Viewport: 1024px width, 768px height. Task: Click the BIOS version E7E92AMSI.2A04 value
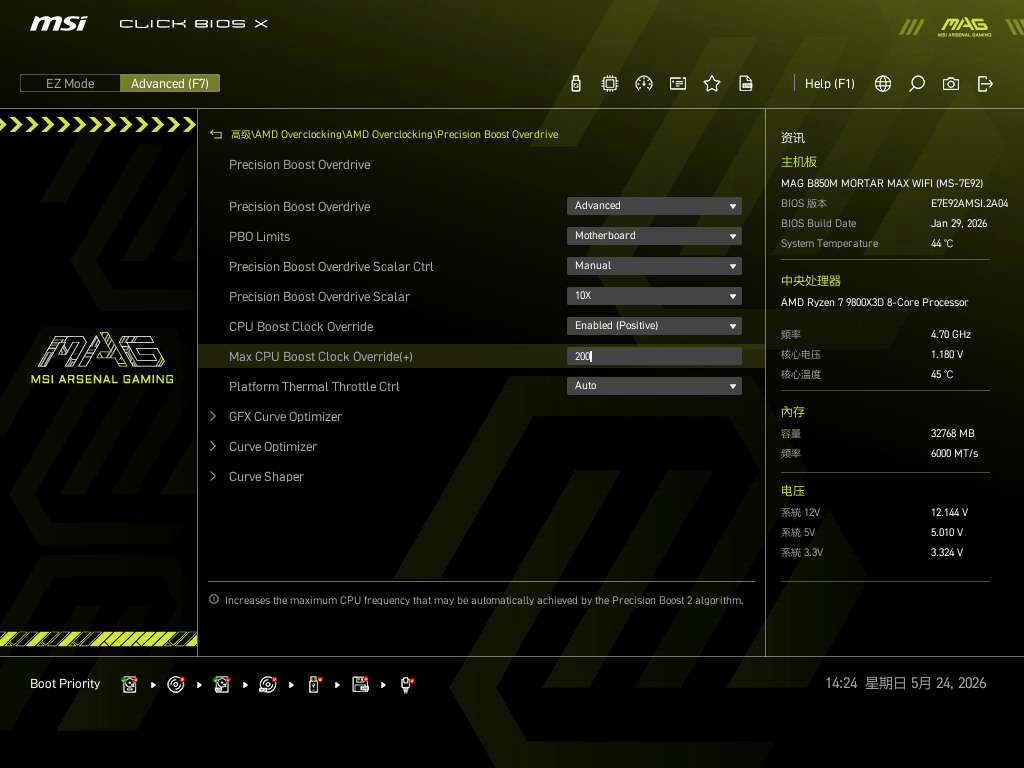[x=969, y=204]
